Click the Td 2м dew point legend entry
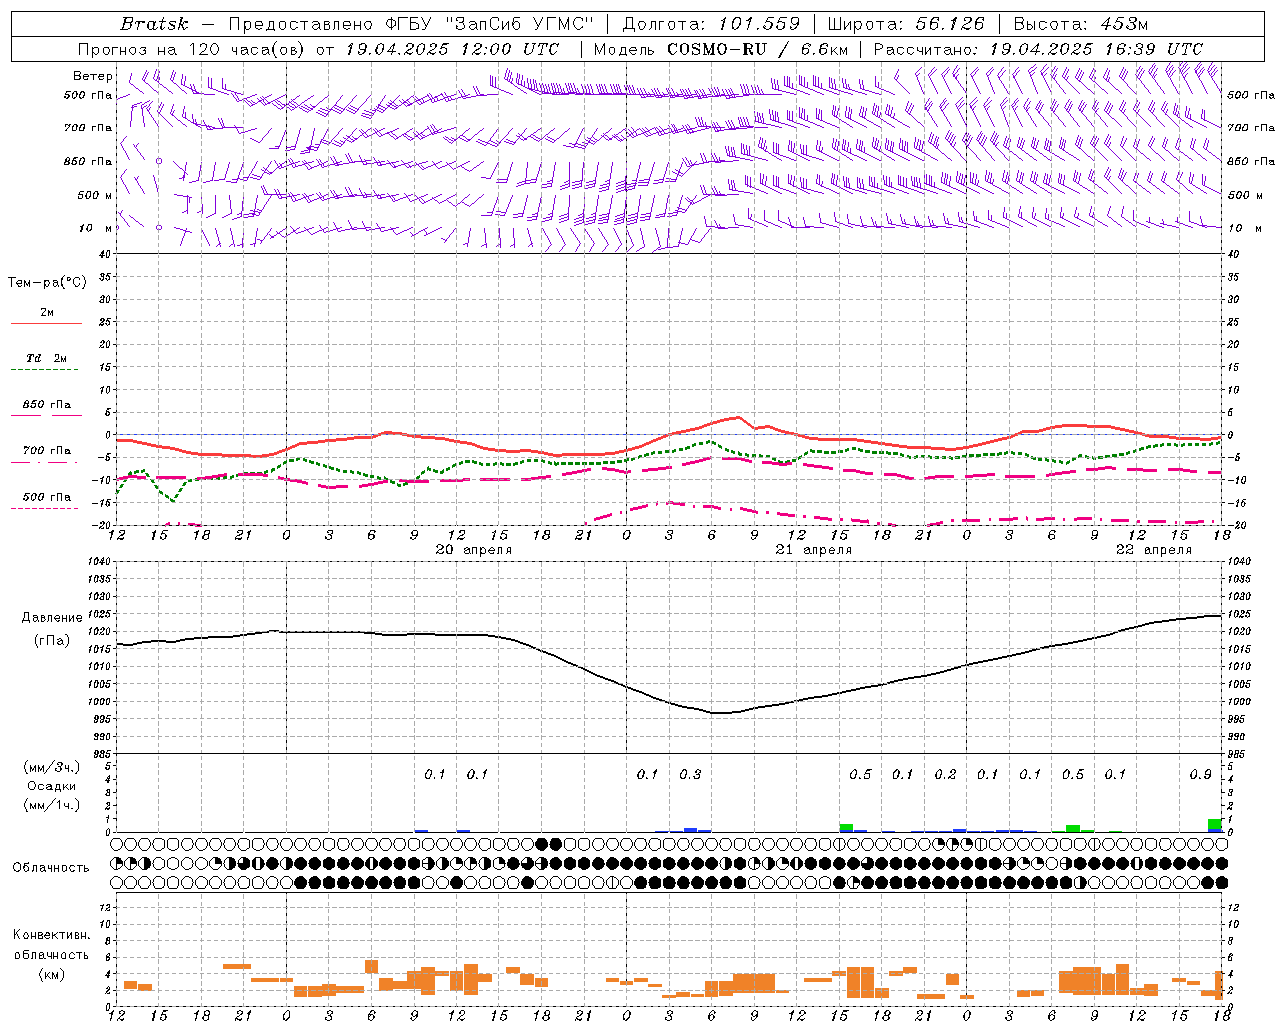Image resolution: width=1280 pixels, height=1024 pixels. [47, 358]
